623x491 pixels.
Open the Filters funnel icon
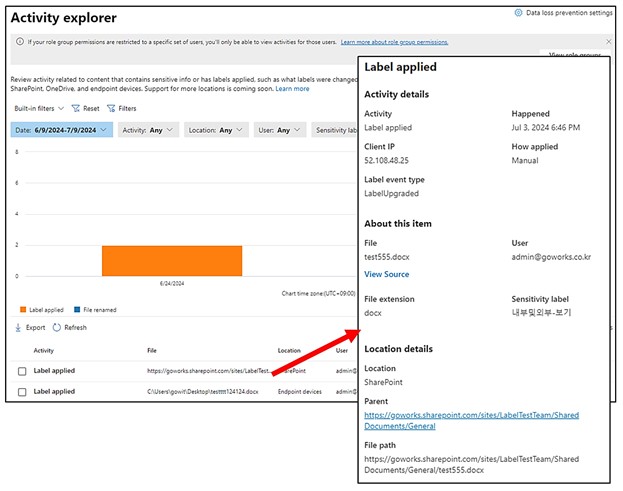[x=111, y=108]
